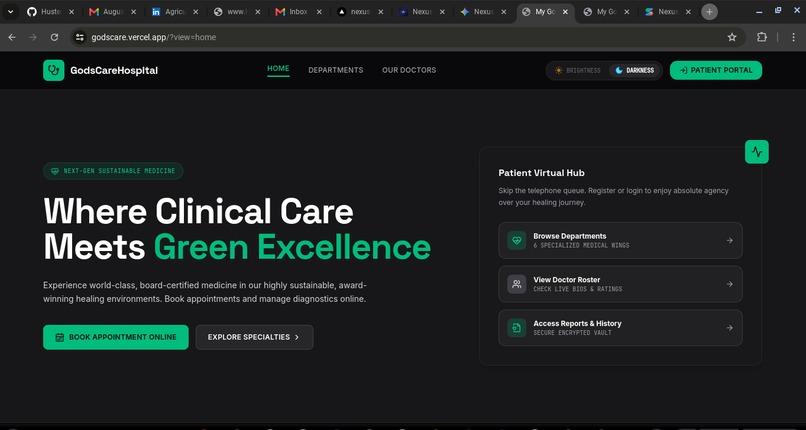Open the HOME nav item
The image size is (806, 430).
pos(278,69)
